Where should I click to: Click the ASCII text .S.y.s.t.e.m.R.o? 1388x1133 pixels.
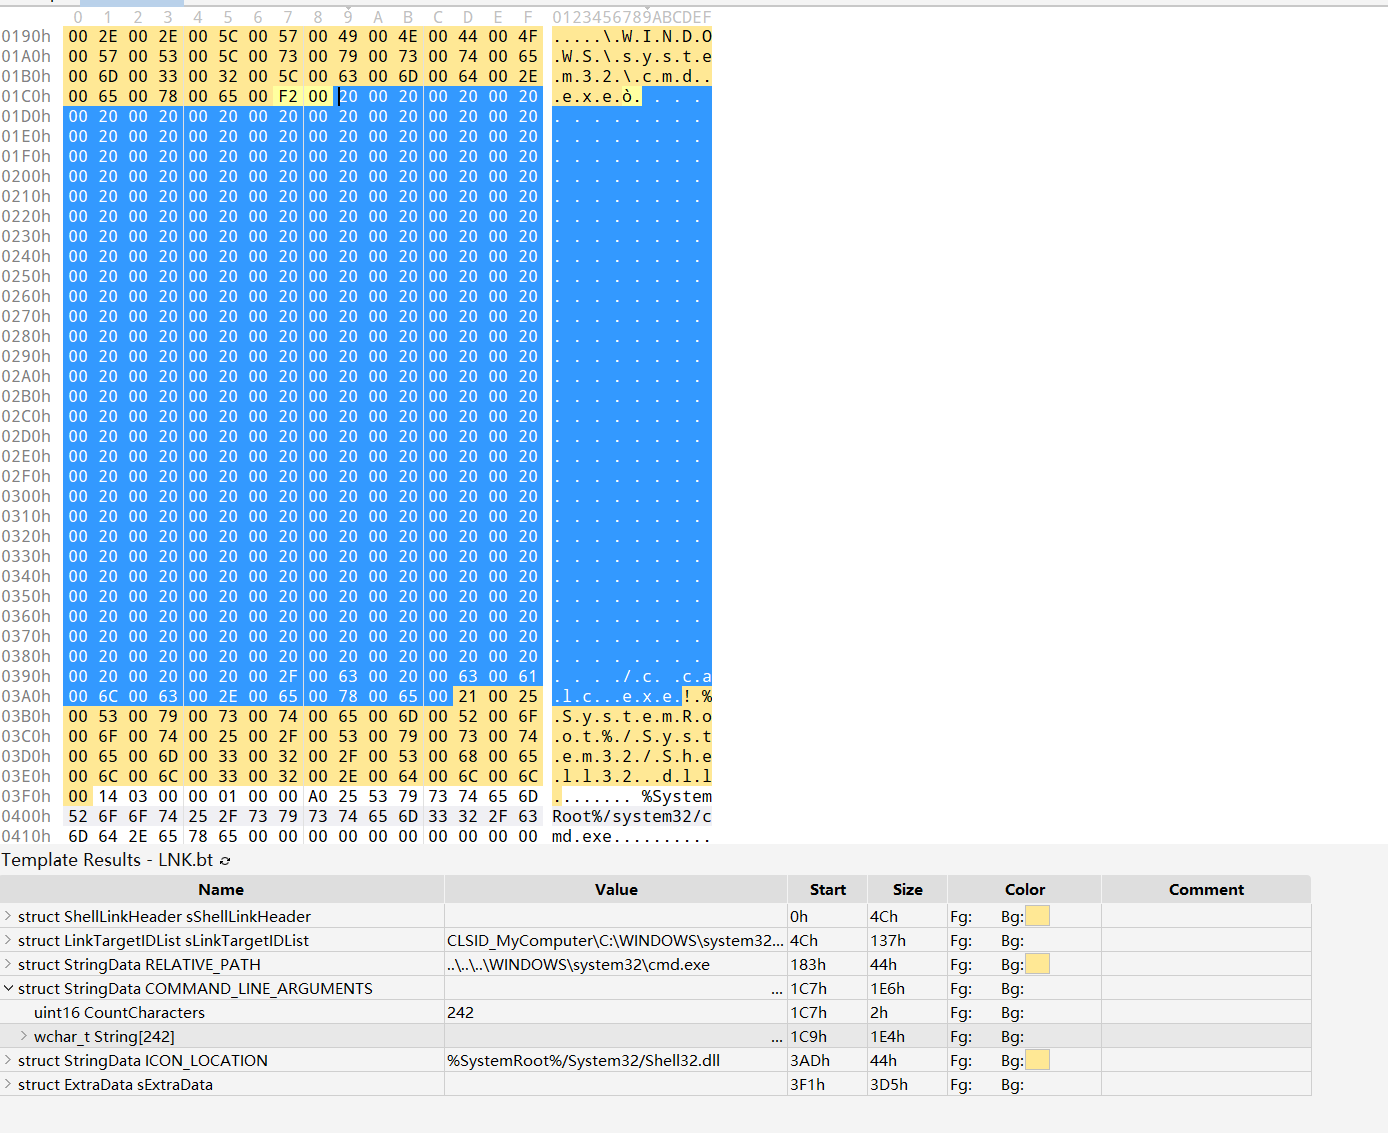tap(632, 716)
